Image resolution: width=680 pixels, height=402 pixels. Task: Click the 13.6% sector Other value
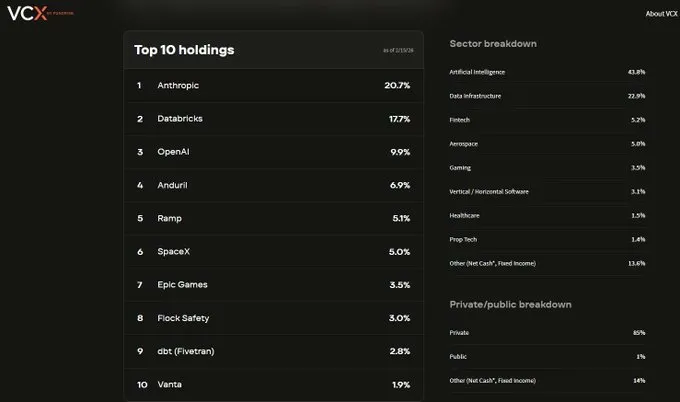click(636, 263)
